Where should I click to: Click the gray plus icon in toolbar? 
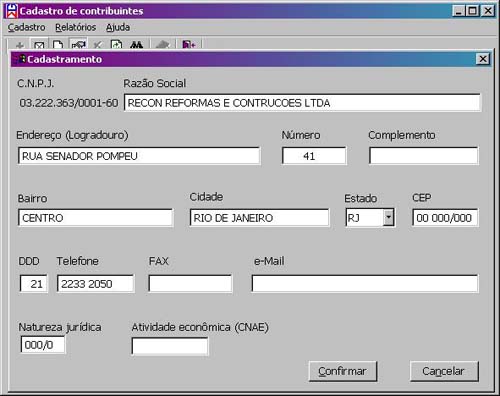pos(20,45)
